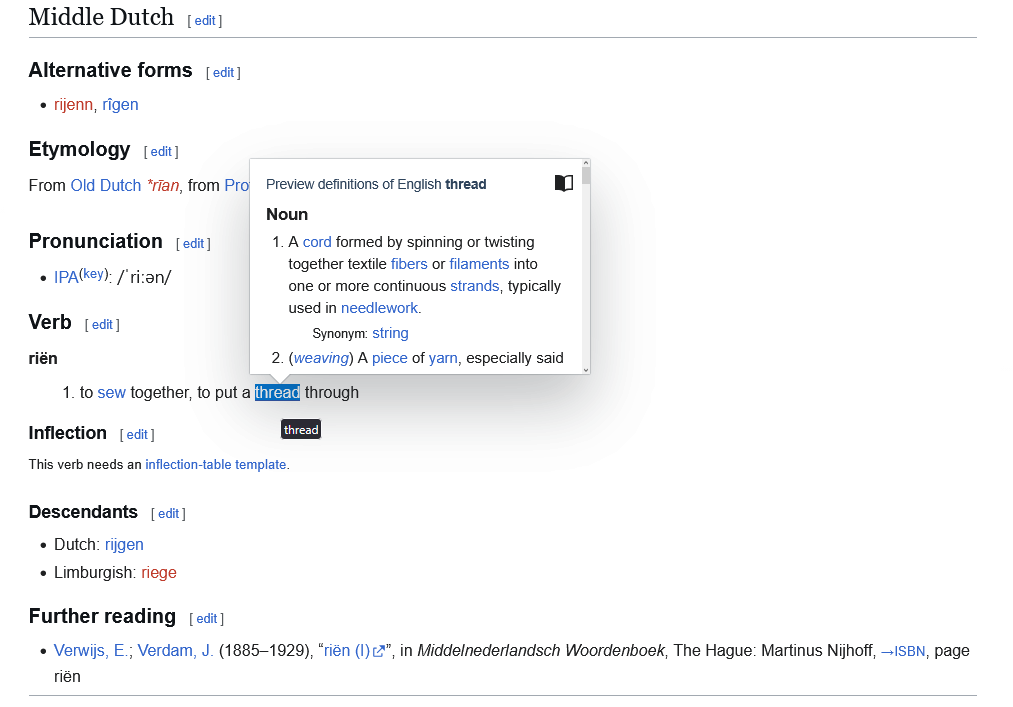Open fibers link in preview popup
This screenshot has height=707, width=1013.
[x=409, y=264]
